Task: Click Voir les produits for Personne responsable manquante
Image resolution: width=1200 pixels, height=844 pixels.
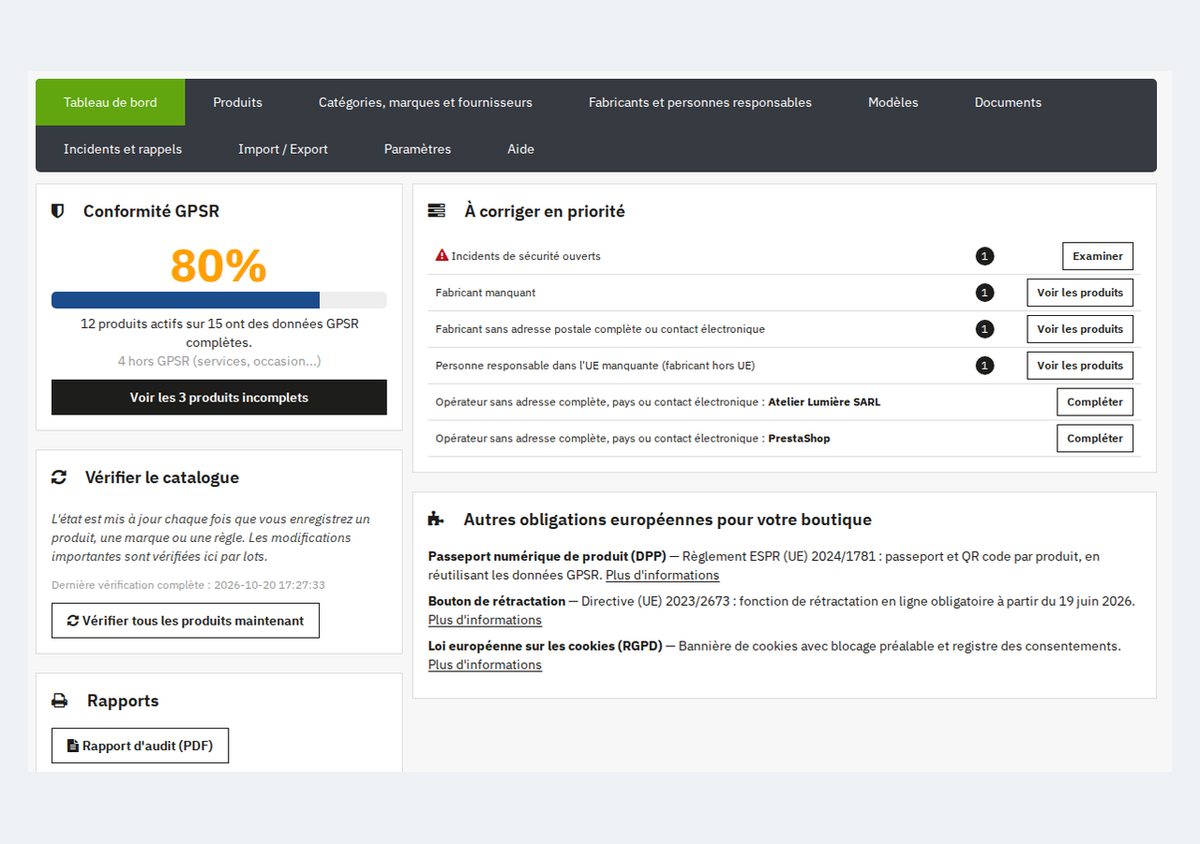Action: tap(1080, 365)
